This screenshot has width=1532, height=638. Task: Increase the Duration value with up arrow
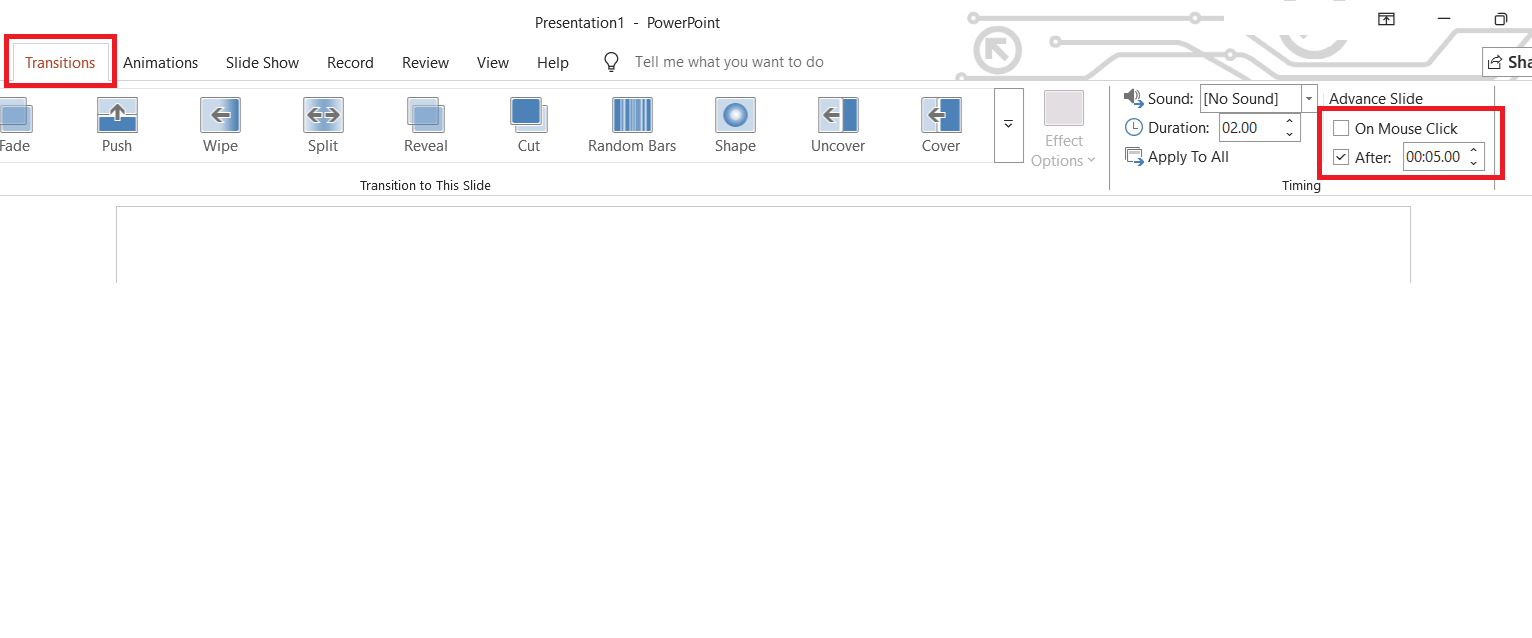pyautogui.click(x=1289, y=122)
